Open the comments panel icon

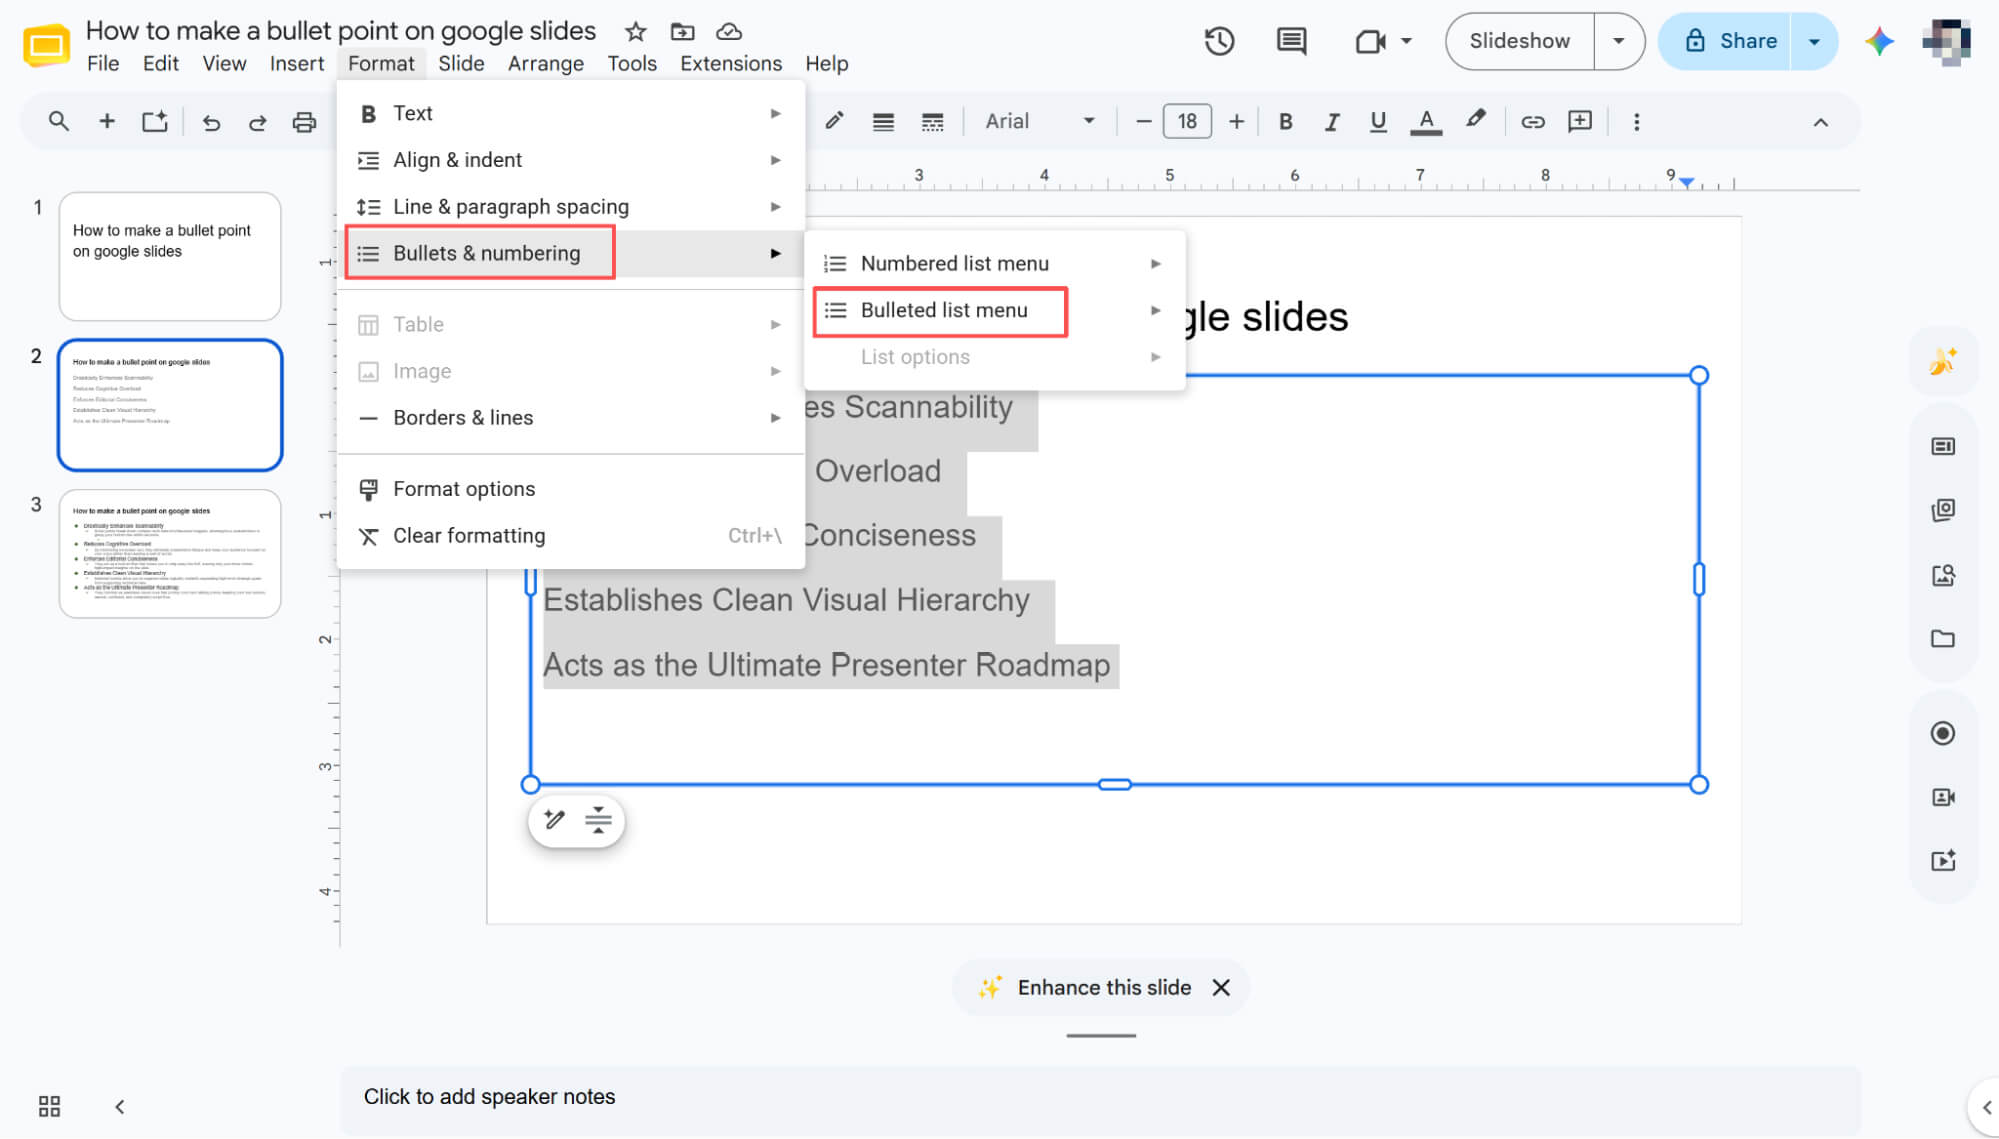point(1291,41)
